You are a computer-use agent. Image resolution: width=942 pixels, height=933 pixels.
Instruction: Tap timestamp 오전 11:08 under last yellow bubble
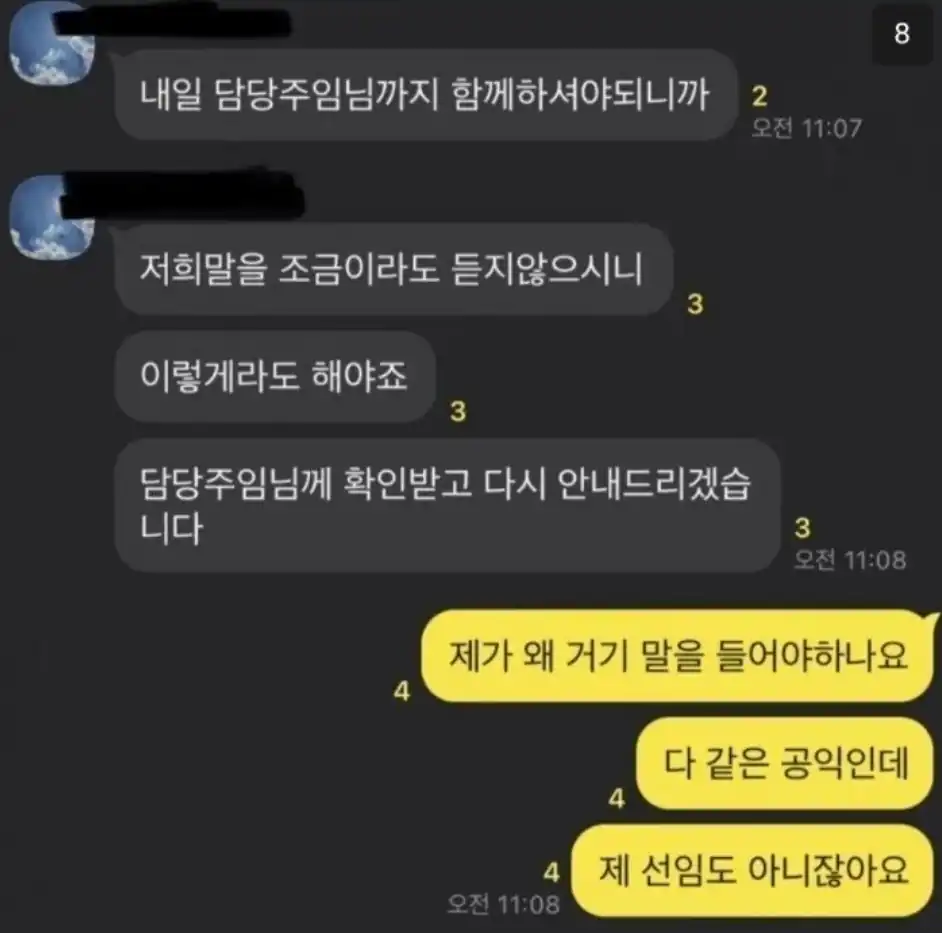[x=503, y=904]
